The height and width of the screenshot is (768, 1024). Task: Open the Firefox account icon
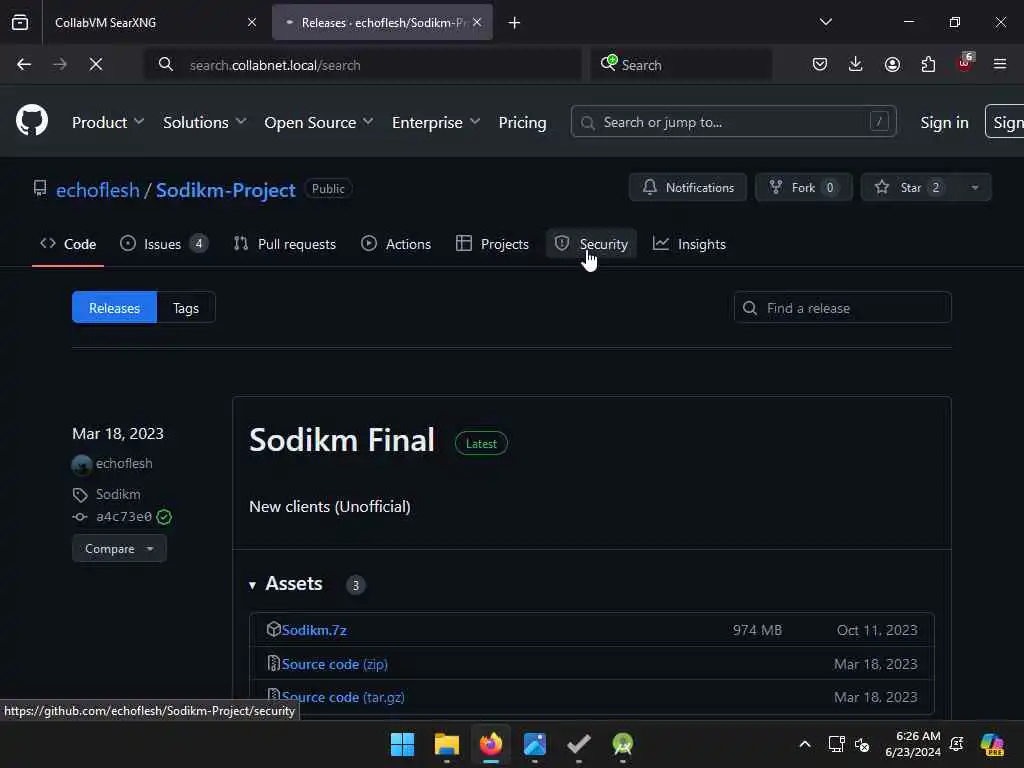892,64
